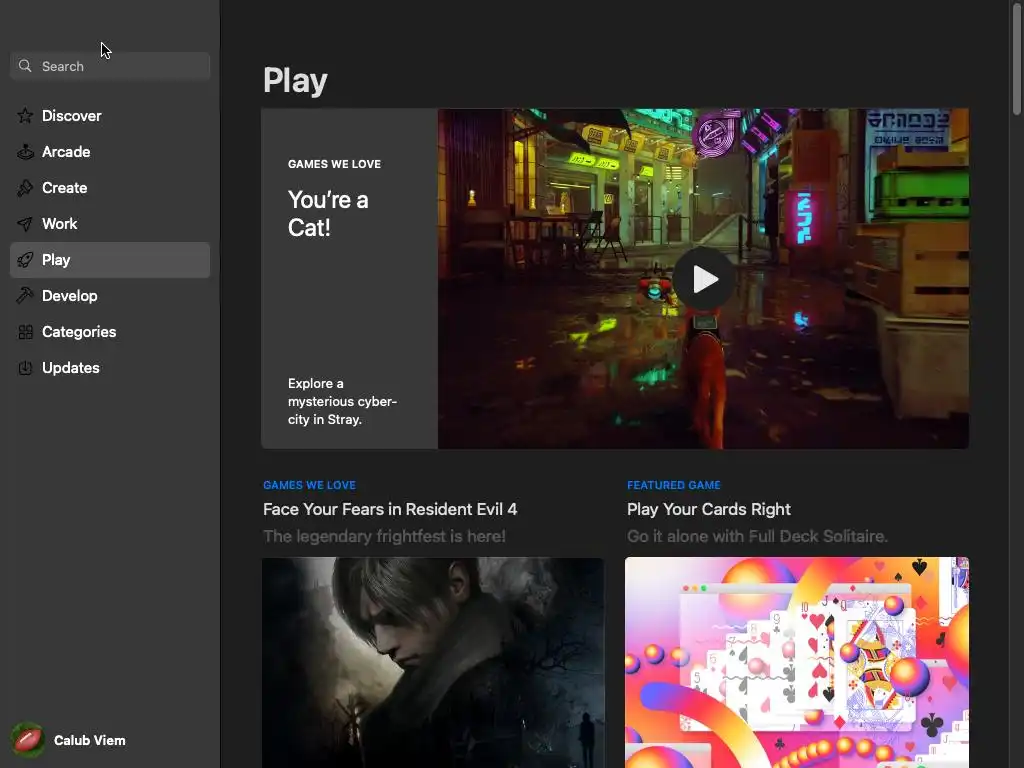
Task: Play the Stray preview video
Action: (703, 279)
